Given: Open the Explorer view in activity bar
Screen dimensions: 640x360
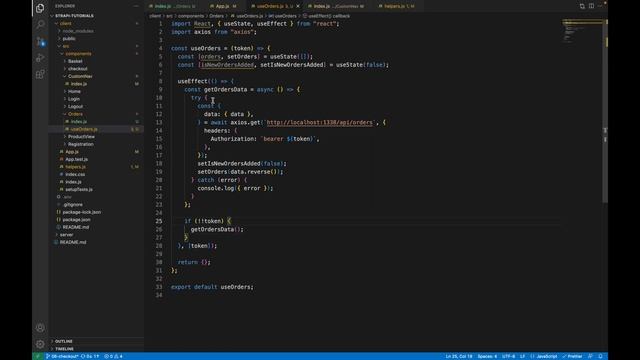Looking at the screenshot, I should 40,8.
